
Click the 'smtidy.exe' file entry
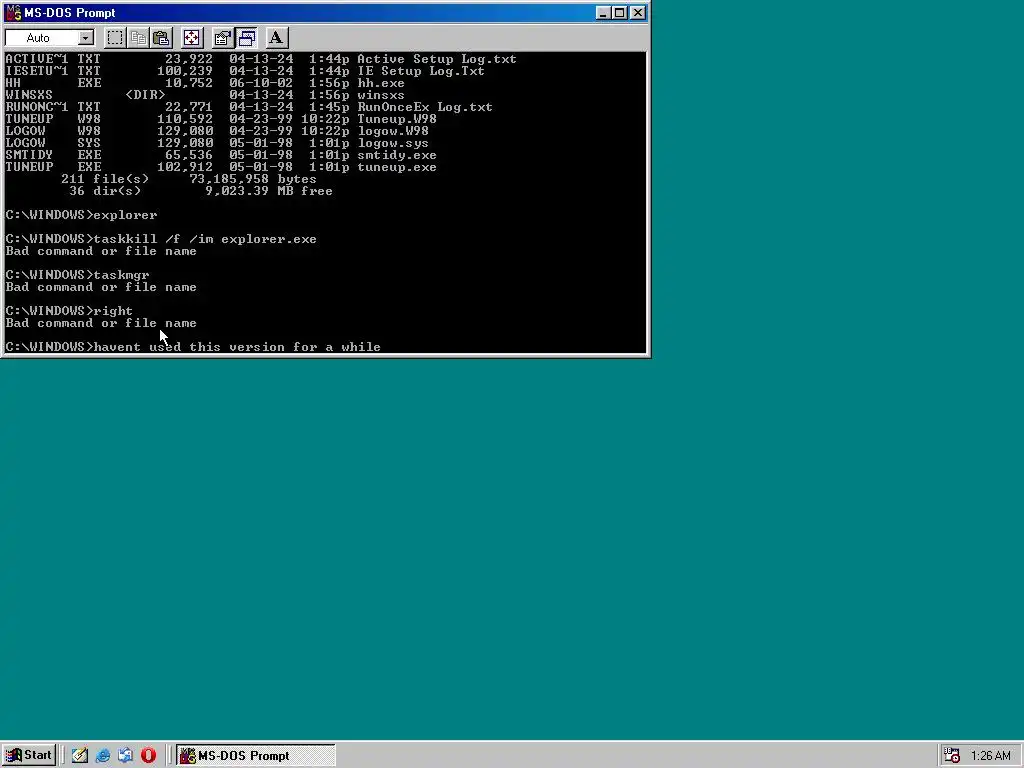(221, 155)
